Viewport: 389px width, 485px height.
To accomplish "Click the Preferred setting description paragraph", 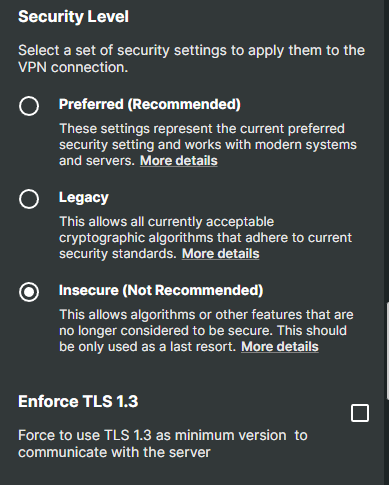I will 208,145.
